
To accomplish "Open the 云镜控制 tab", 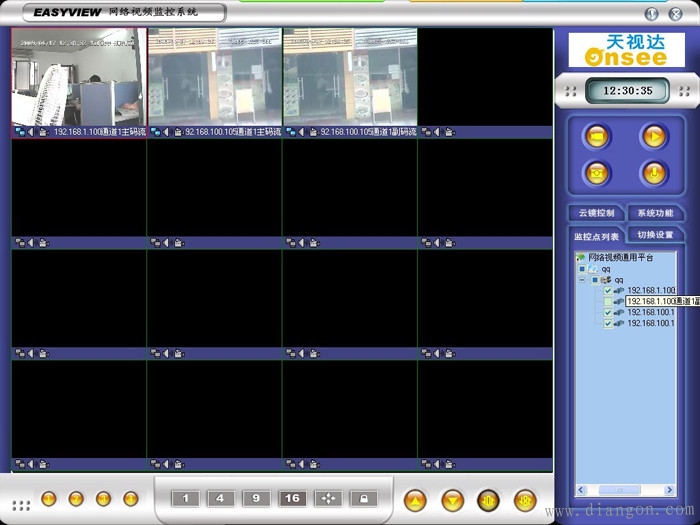I will click(596, 213).
